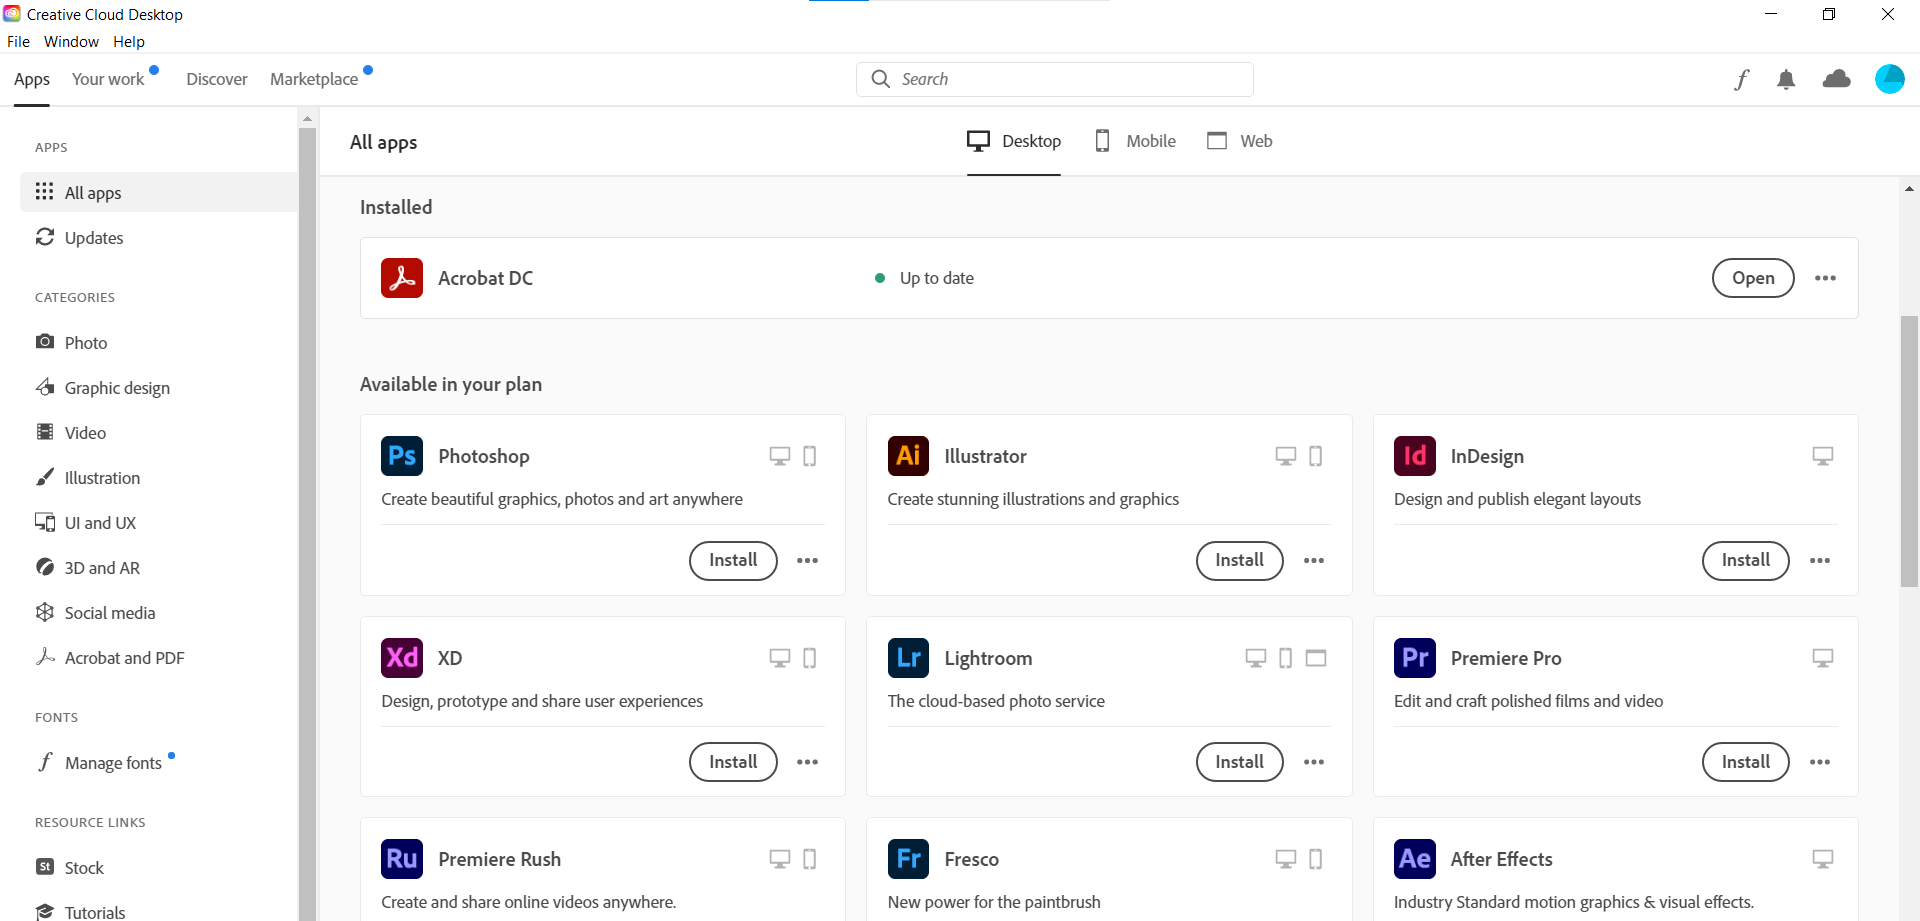Open more options for Illustrator
This screenshot has width=1920, height=921.
[x=1314, y=561]
